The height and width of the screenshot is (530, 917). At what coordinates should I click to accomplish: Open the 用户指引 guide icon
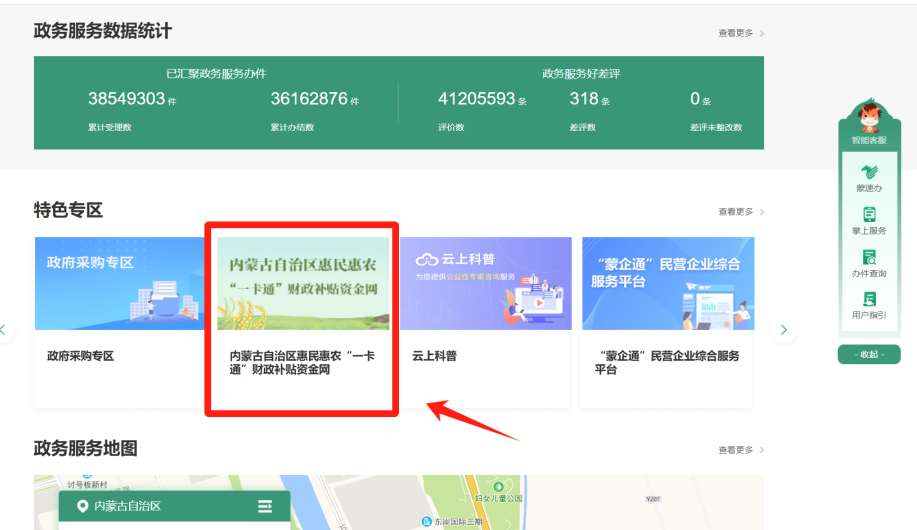(868, 300)
